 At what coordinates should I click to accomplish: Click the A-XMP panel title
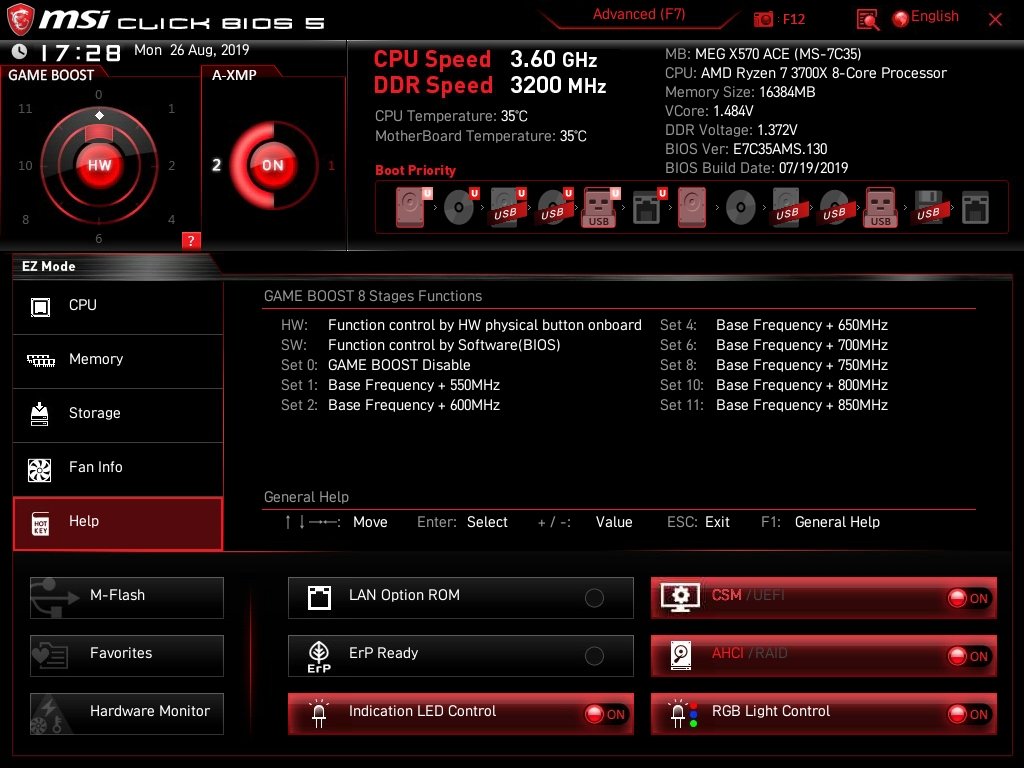(234, 75)
